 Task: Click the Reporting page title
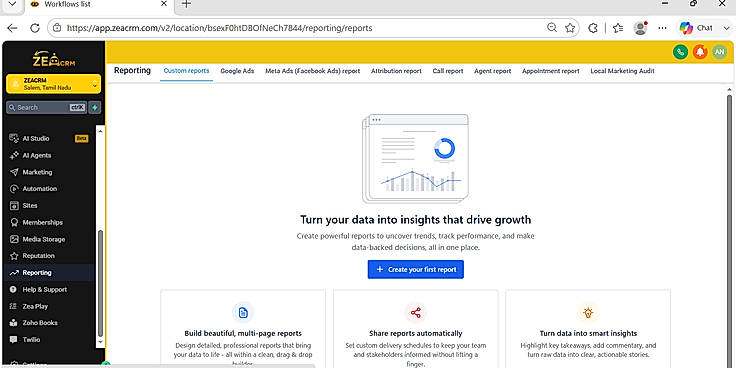(x=132, y=70)
